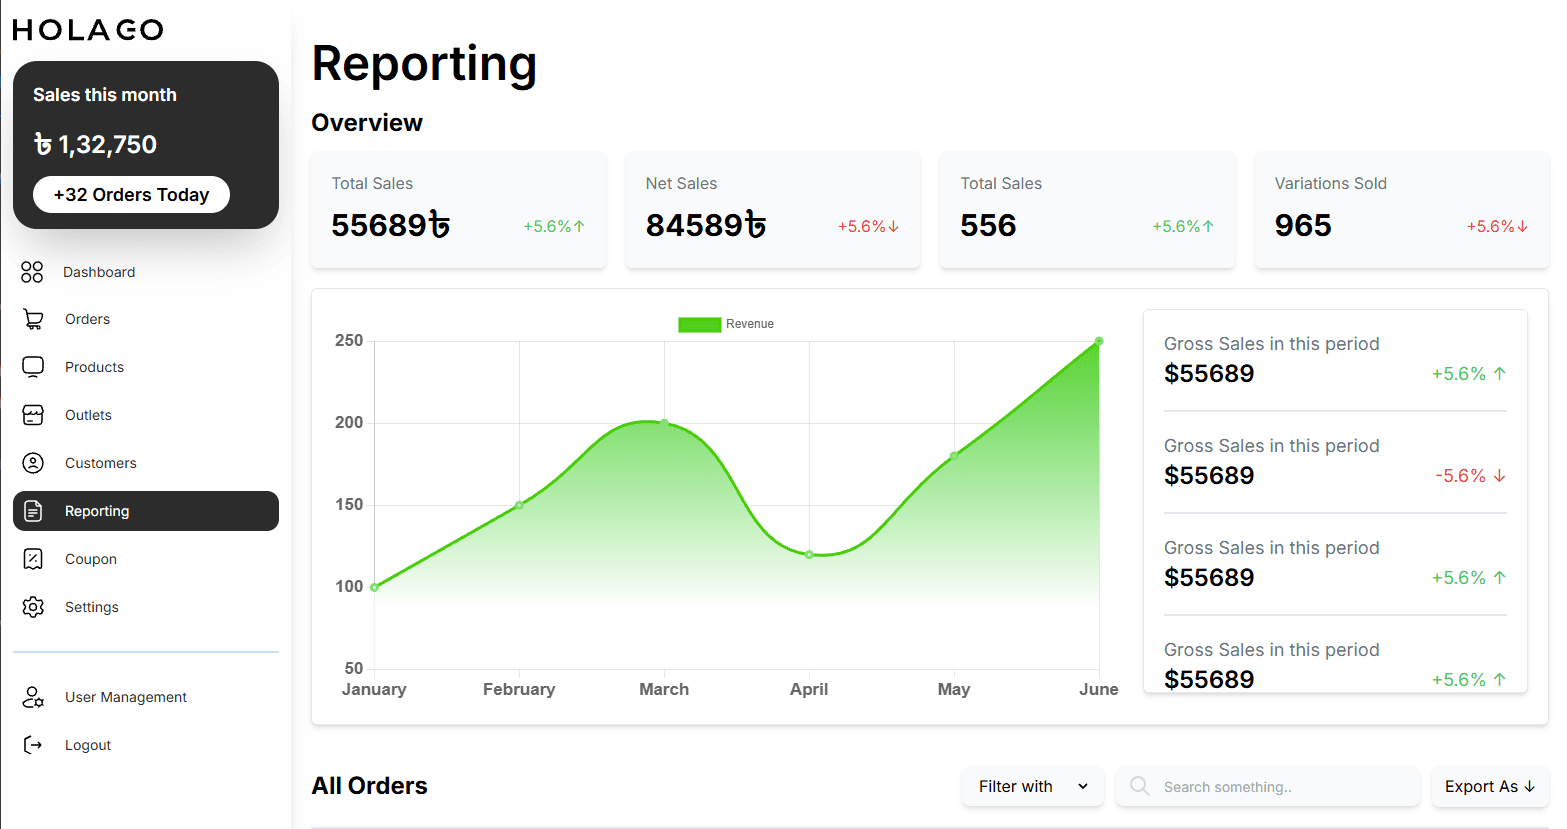Open the Settings menu item
Image resolution: width=1567 pixels, height=829 pixels.
coord(146,607)
